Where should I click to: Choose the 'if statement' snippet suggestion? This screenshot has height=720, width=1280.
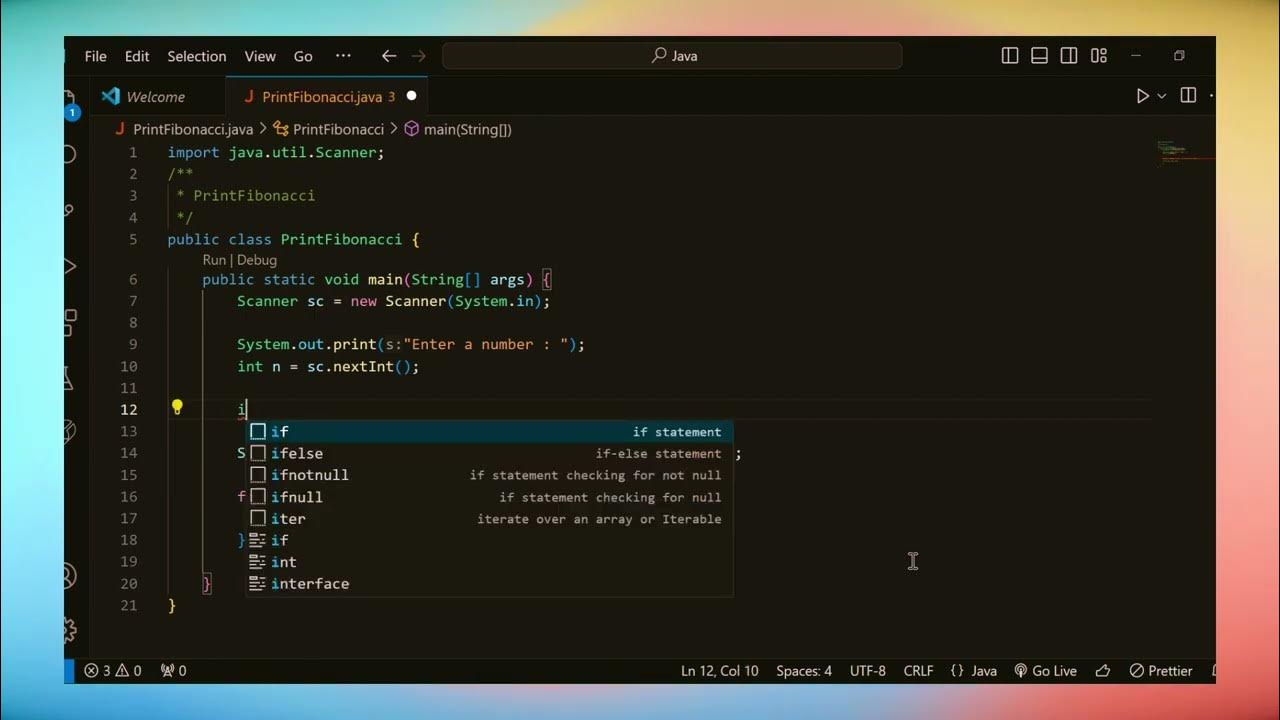tap(490, 432)
